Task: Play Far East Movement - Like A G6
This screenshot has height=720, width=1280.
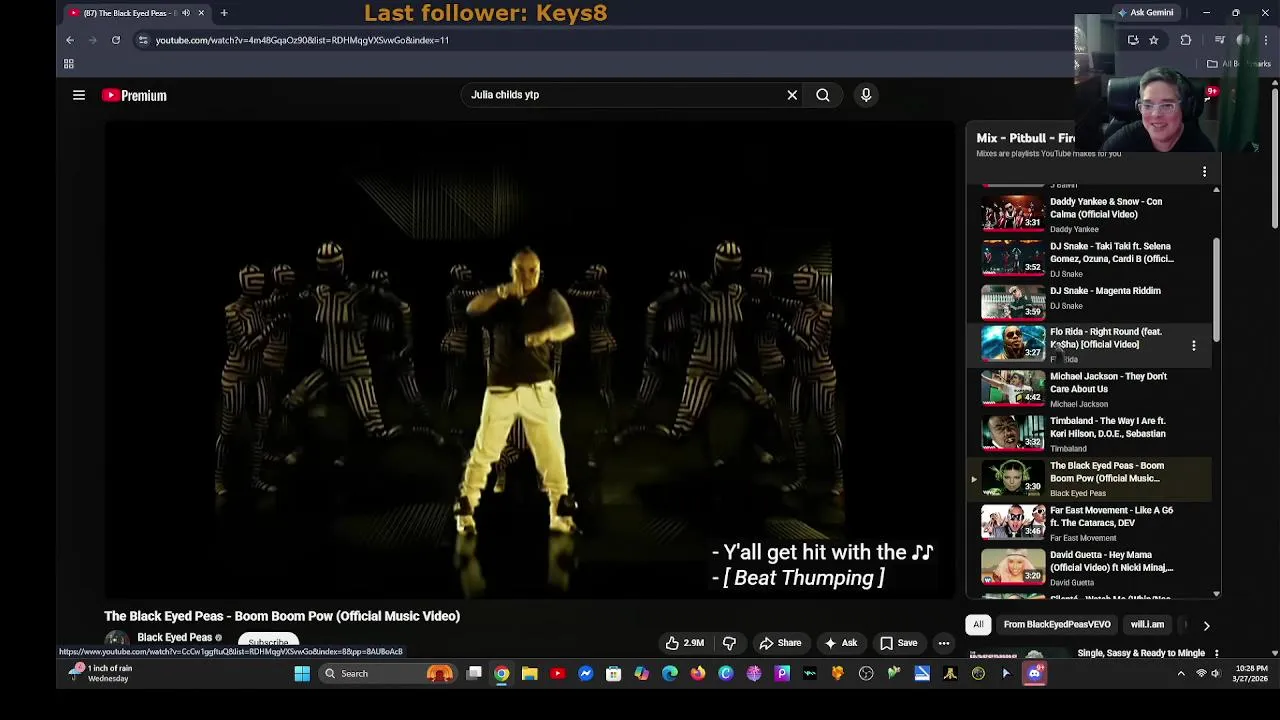Action: [x=1090, y=522]
